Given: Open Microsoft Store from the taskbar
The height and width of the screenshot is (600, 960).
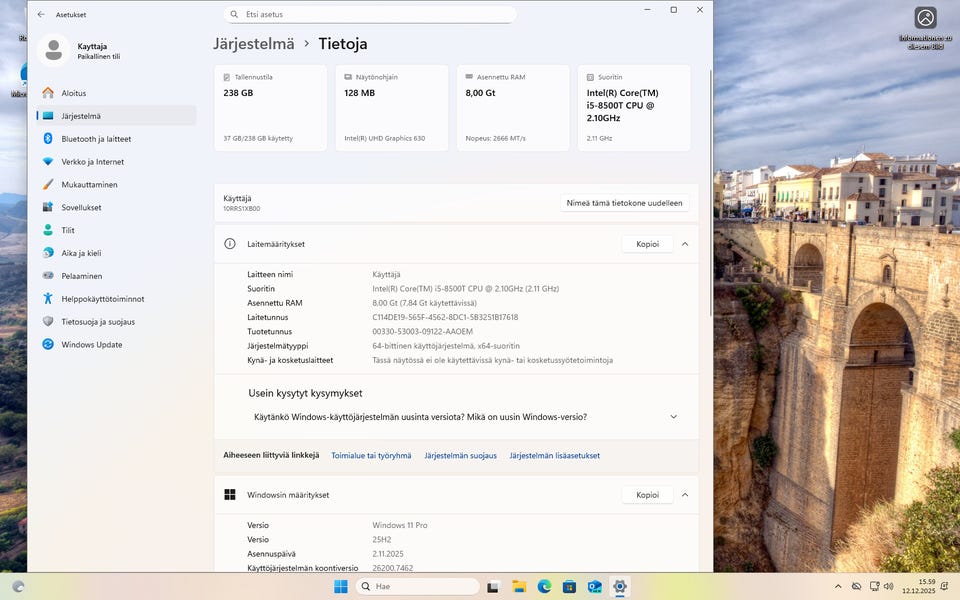Looking at the screenshot, I should 569,587.
